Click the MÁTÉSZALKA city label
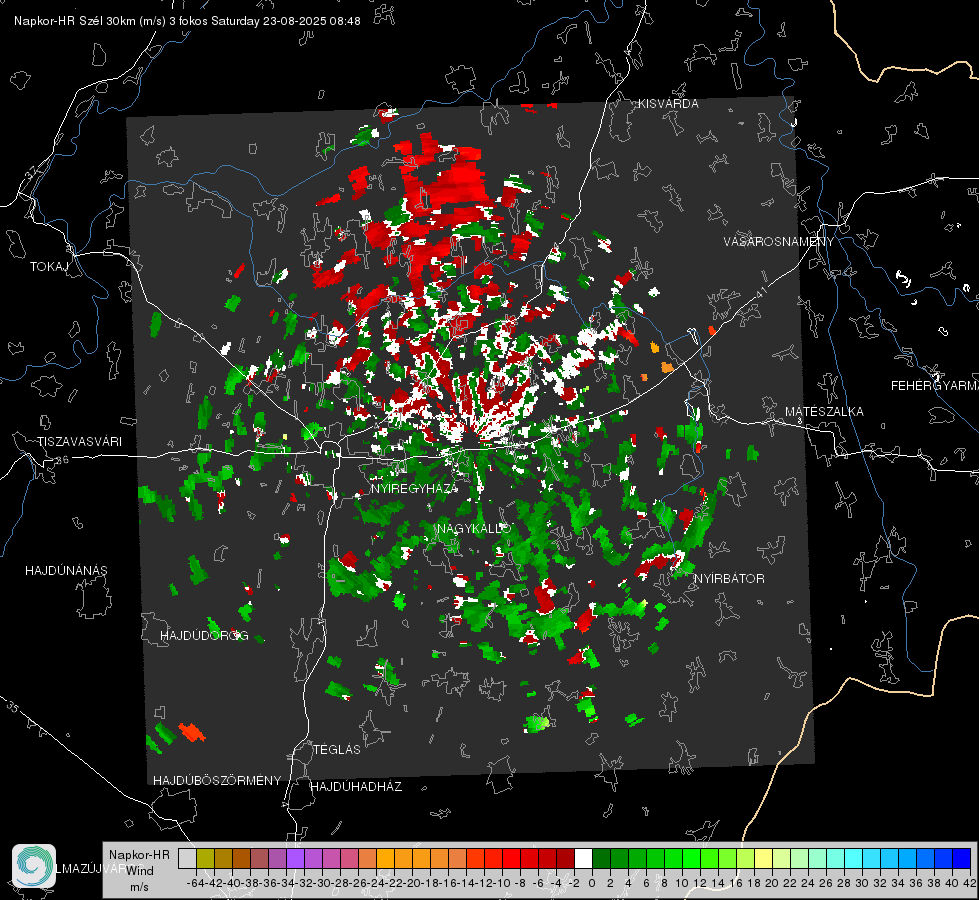Screen dimensions: 979x900 point(824,412)
